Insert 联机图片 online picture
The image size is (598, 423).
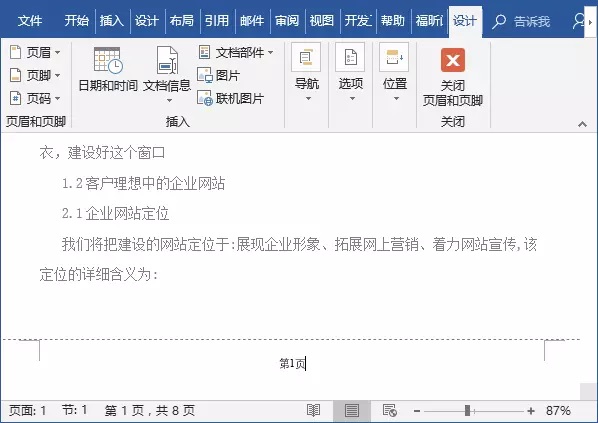pos(230,98)
